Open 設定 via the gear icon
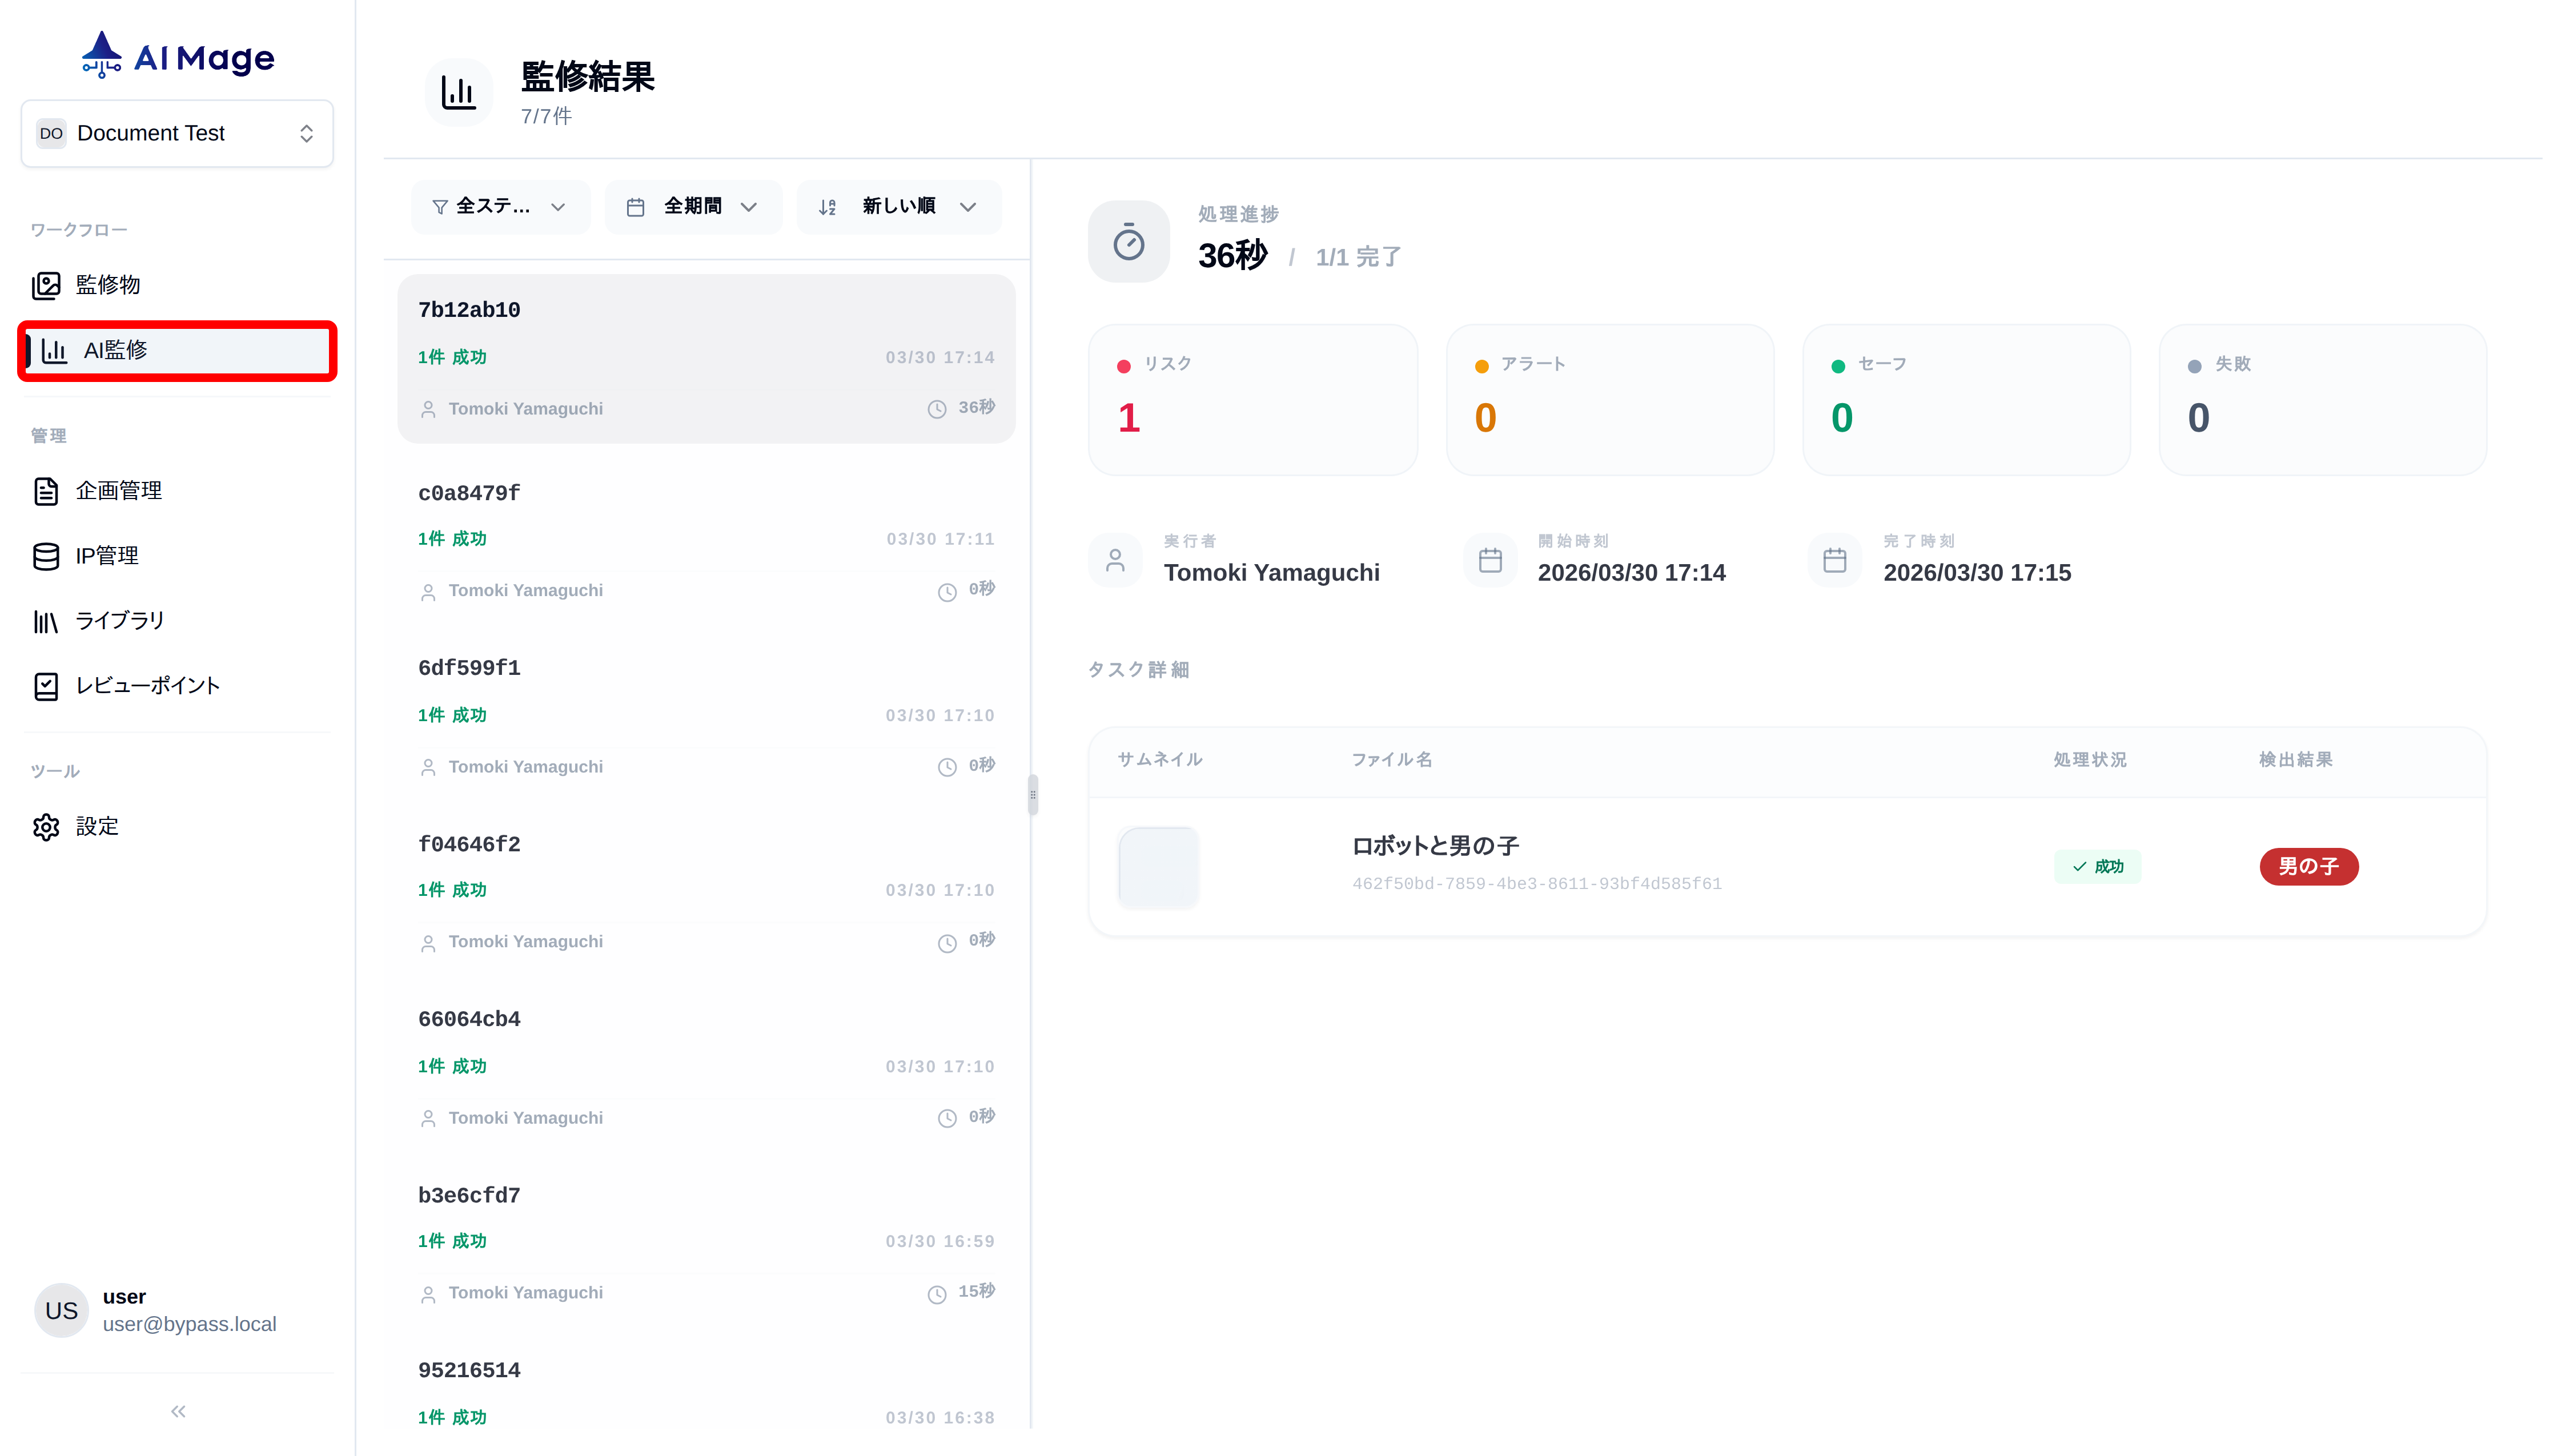Image resolution: width=2570 pixels, height=1456 pixels. point(46,827)
